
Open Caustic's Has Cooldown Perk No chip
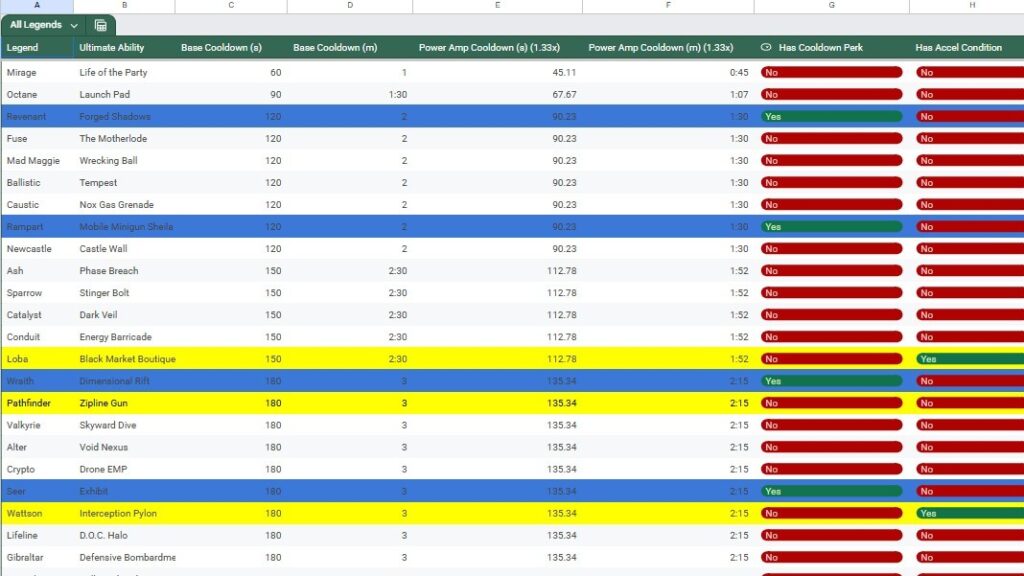pyautogui.click(x=831, y=204)
